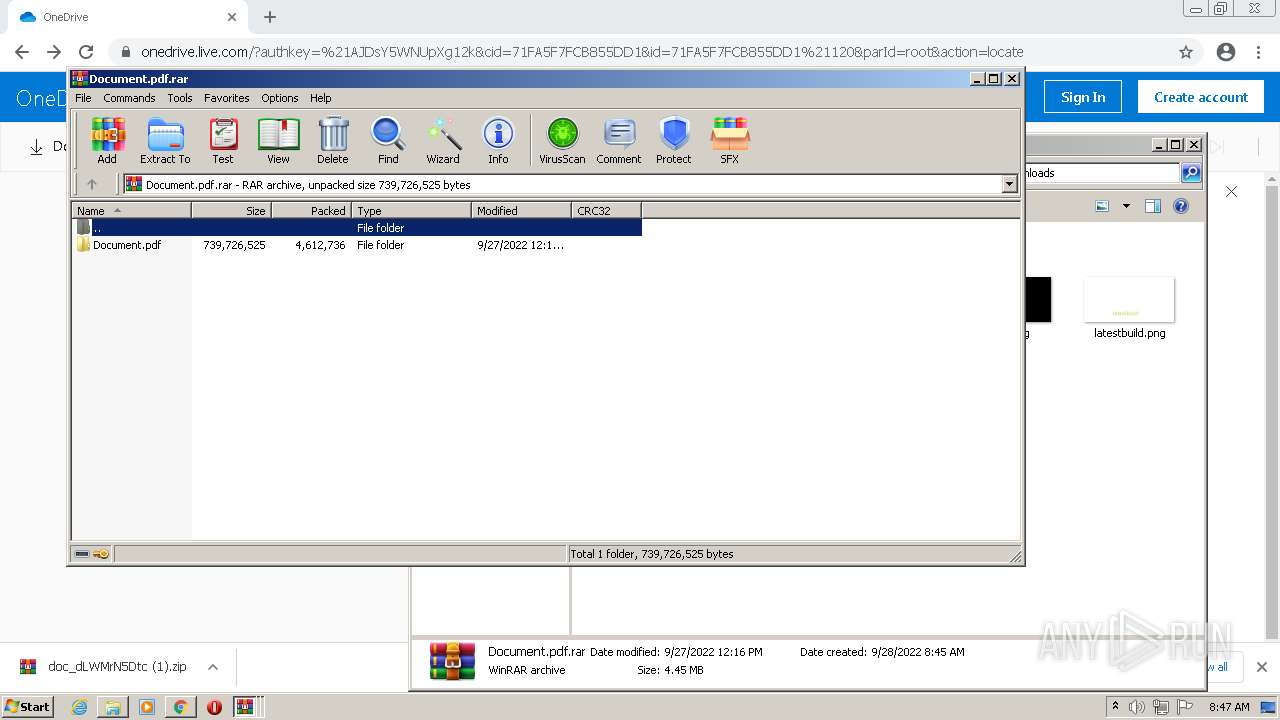The height and width of the screenshot is (720, 1280).
Task: Open the Explorer view options dropdown arrow
Action: point(1126,206)
